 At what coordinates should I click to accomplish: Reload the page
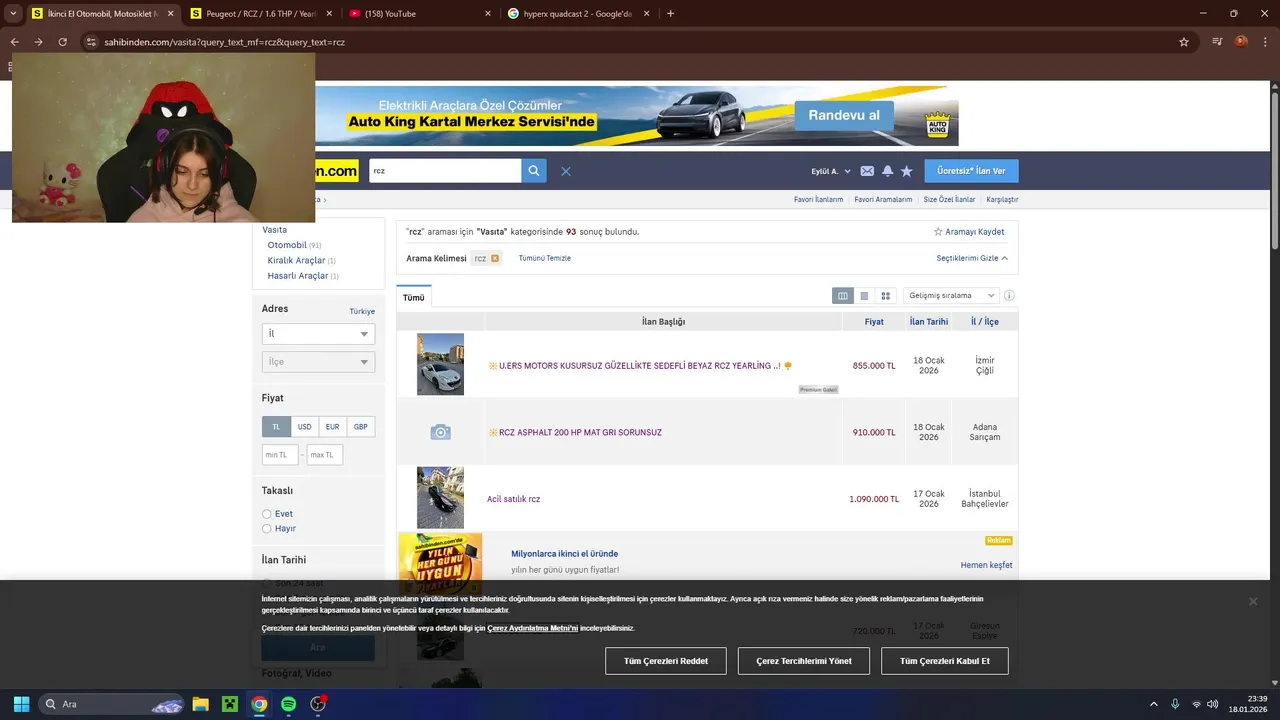click(62, 42)
